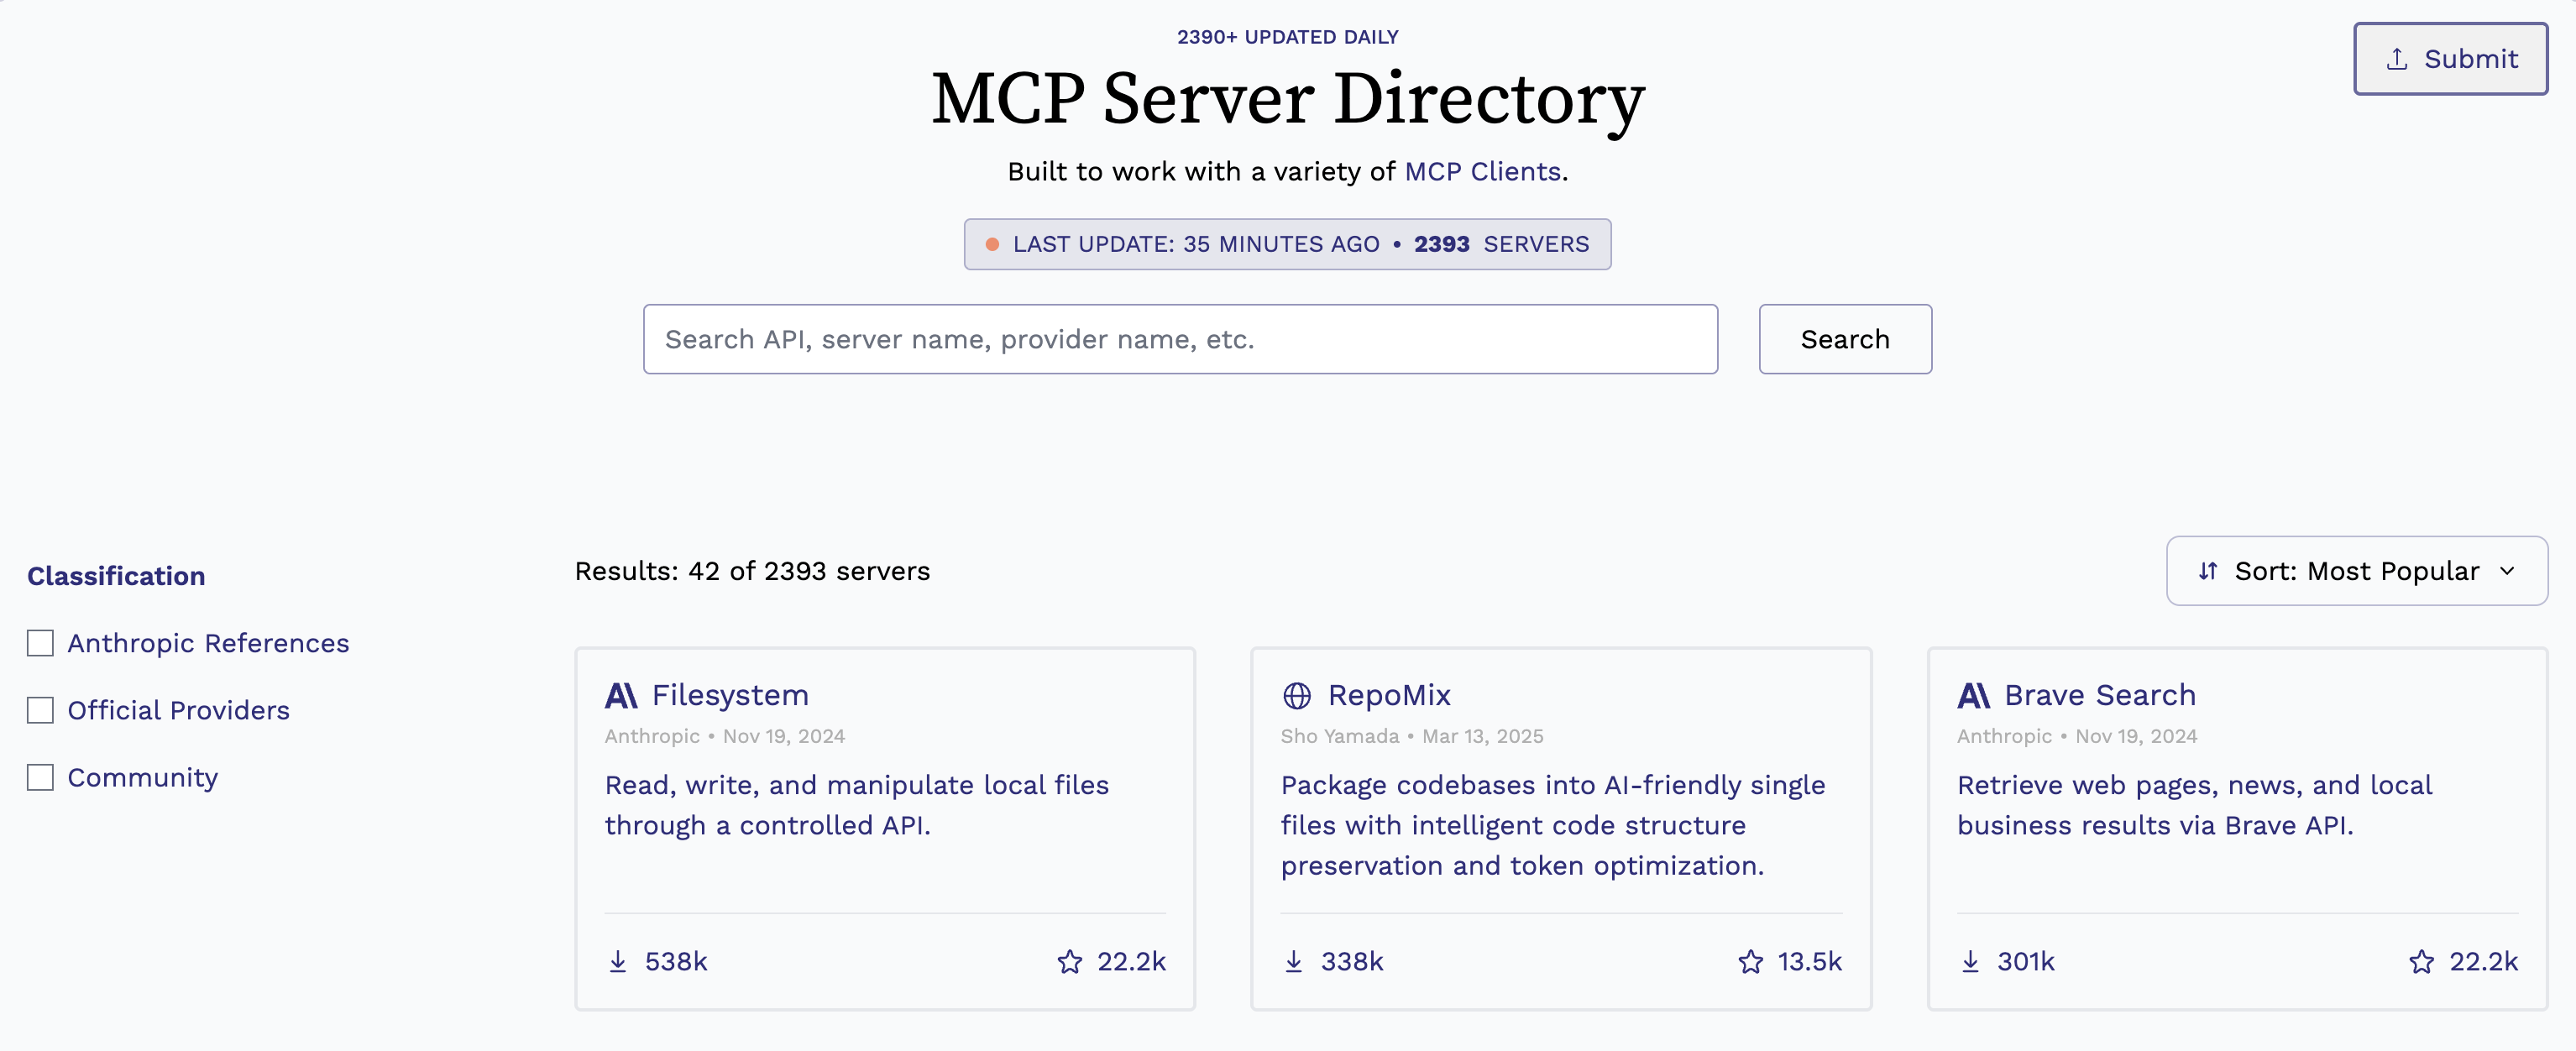Check the Official Providers filter
The height and width of the screenshot is (1051, 2576).
pyautogui.click(x=40, y=710)
